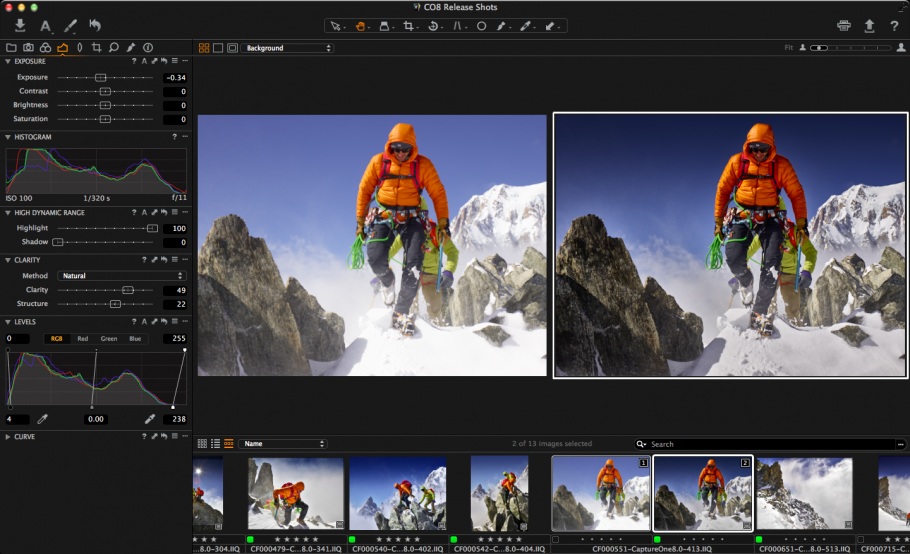The height and width of the screenshot is (554, 910).
Task: Select the Crop tool in toolbar
Action: click(x=410, y=26)
